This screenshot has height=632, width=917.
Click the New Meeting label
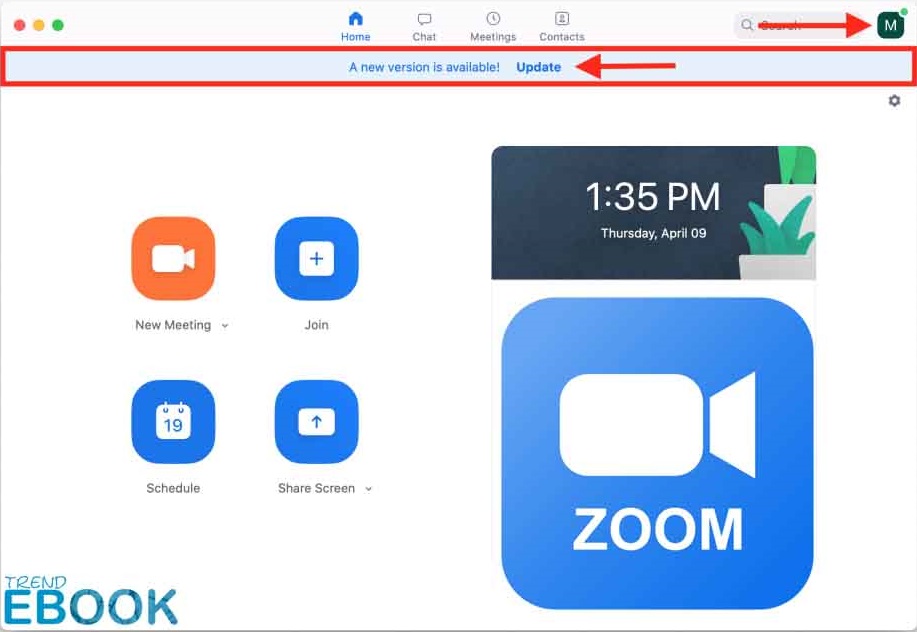tap(173, 325)
